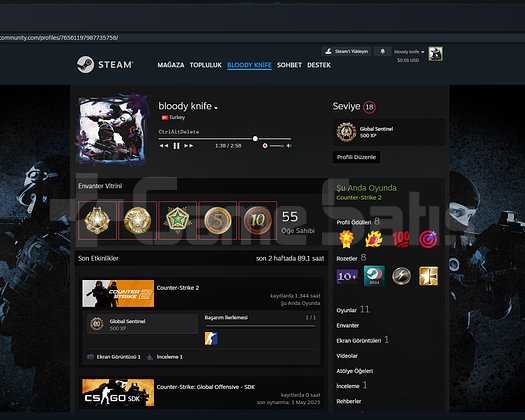
Task: Select the 10 year coin showcase item
Action: (257, 220)
